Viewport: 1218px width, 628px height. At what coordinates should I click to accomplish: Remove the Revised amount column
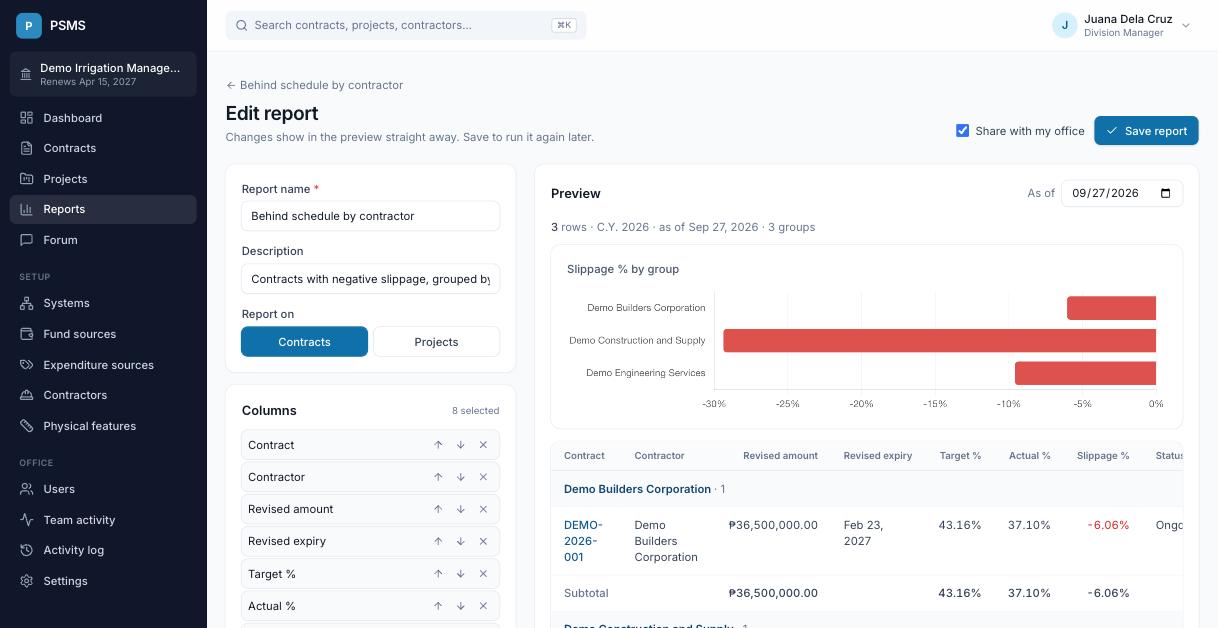click(483, 509)
